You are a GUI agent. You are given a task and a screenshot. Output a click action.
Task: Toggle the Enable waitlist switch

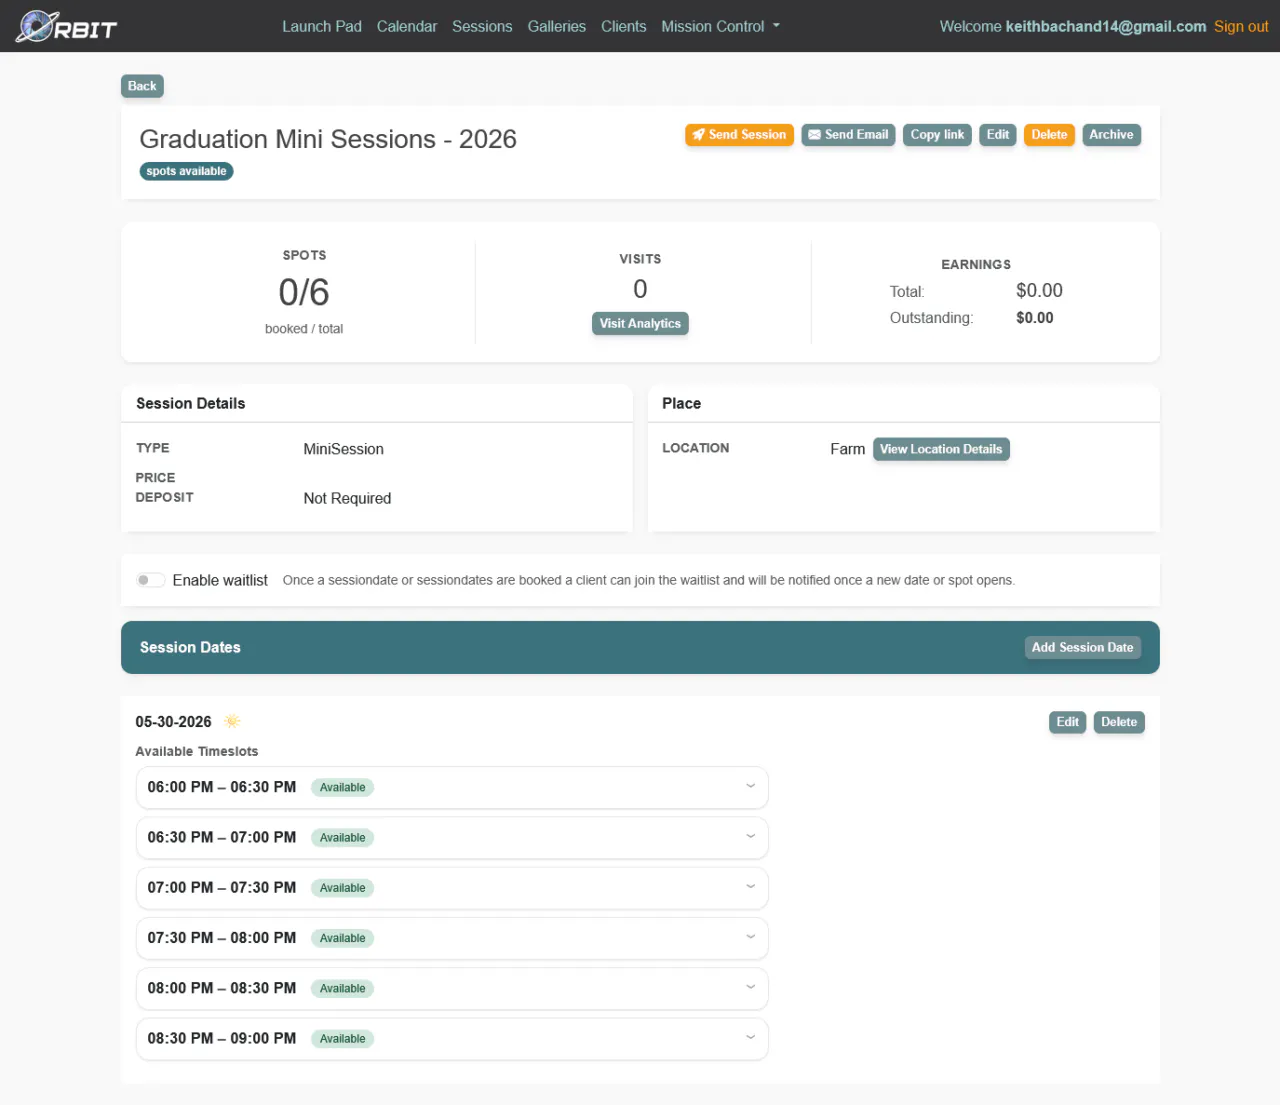point(151,580)
